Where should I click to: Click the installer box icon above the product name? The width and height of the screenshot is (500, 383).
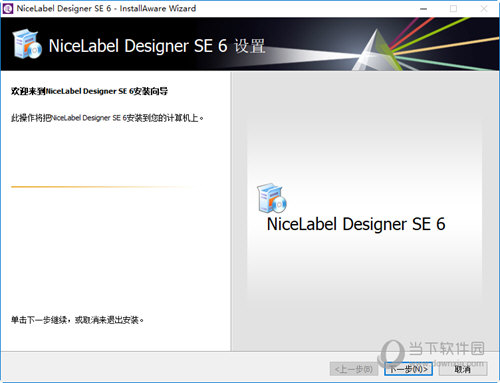click(x=272, y=198)
